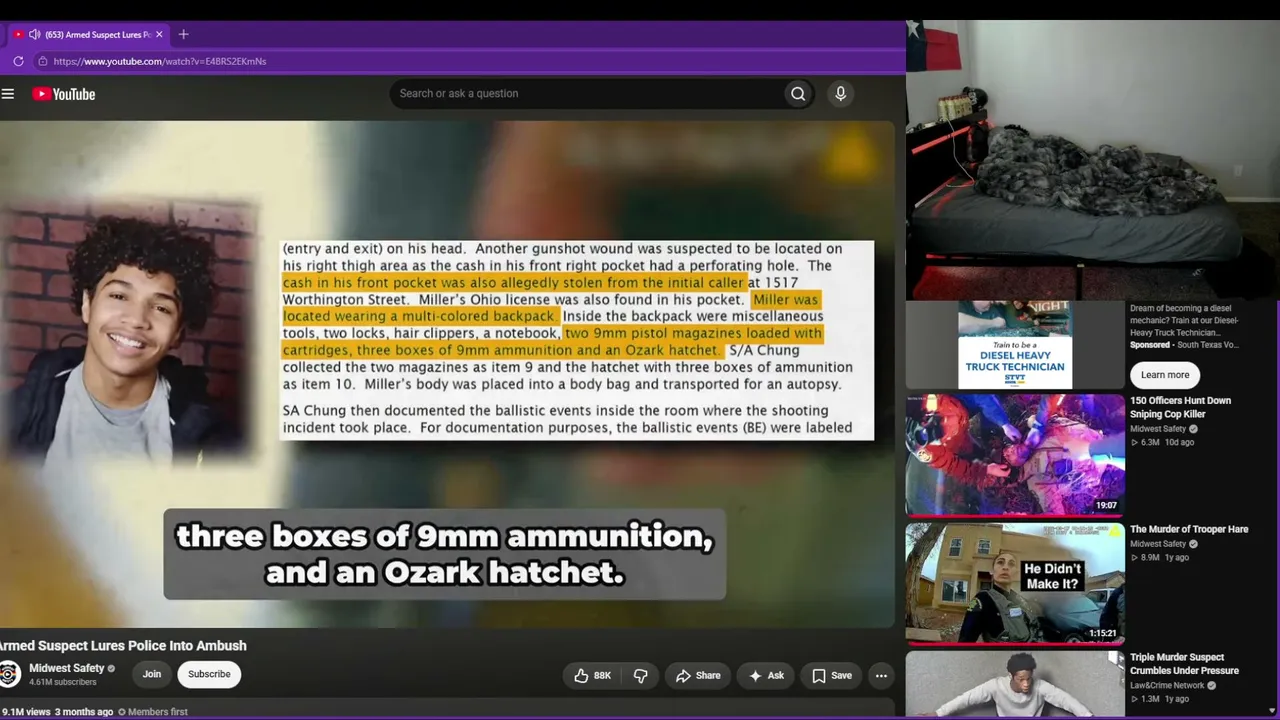View site info via the address bar lock icon
This screenshot has height=720, width=1280.
click(x=42, y=61)
